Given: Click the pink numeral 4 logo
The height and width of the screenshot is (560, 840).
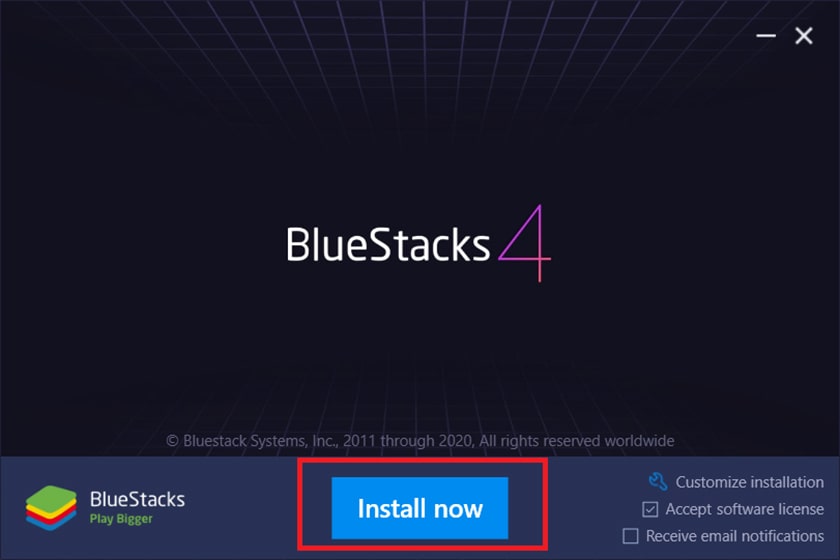Looking at the screenshot, I should 525,243.
